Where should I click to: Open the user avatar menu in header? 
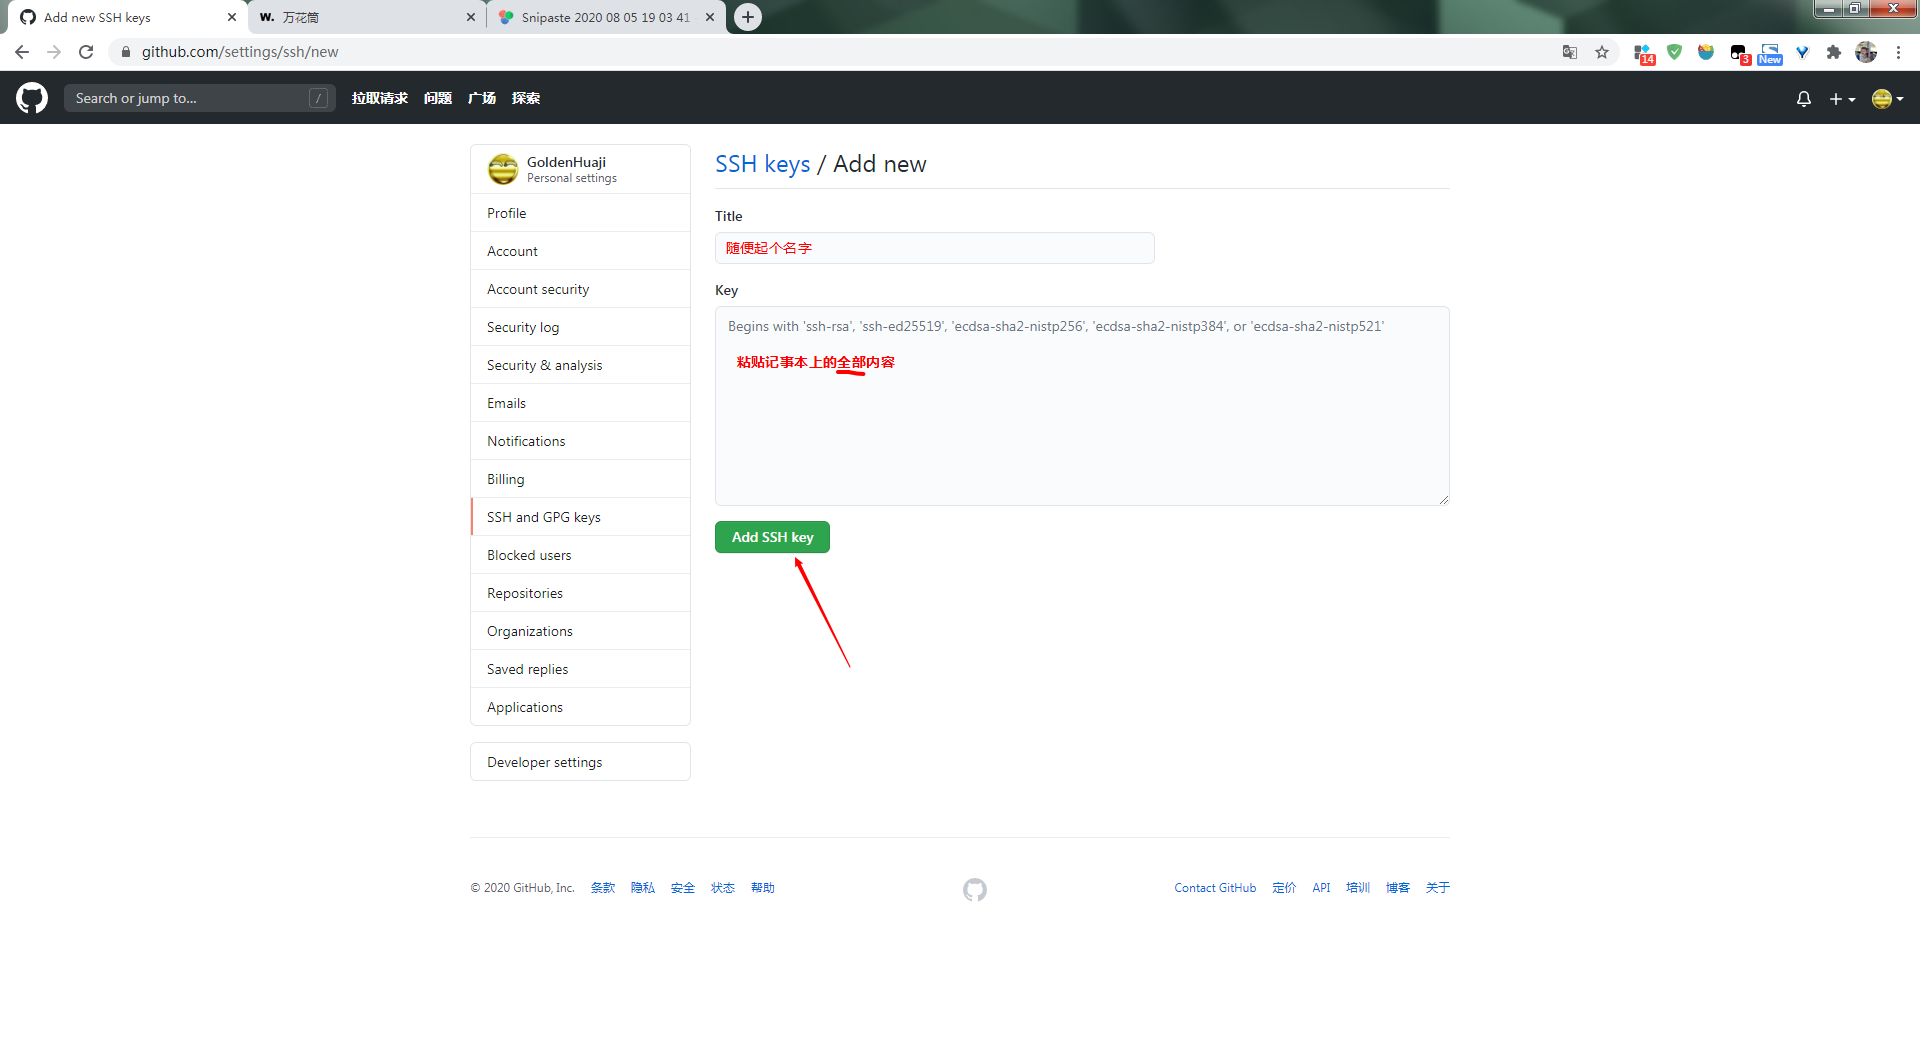click(1887, 98)
